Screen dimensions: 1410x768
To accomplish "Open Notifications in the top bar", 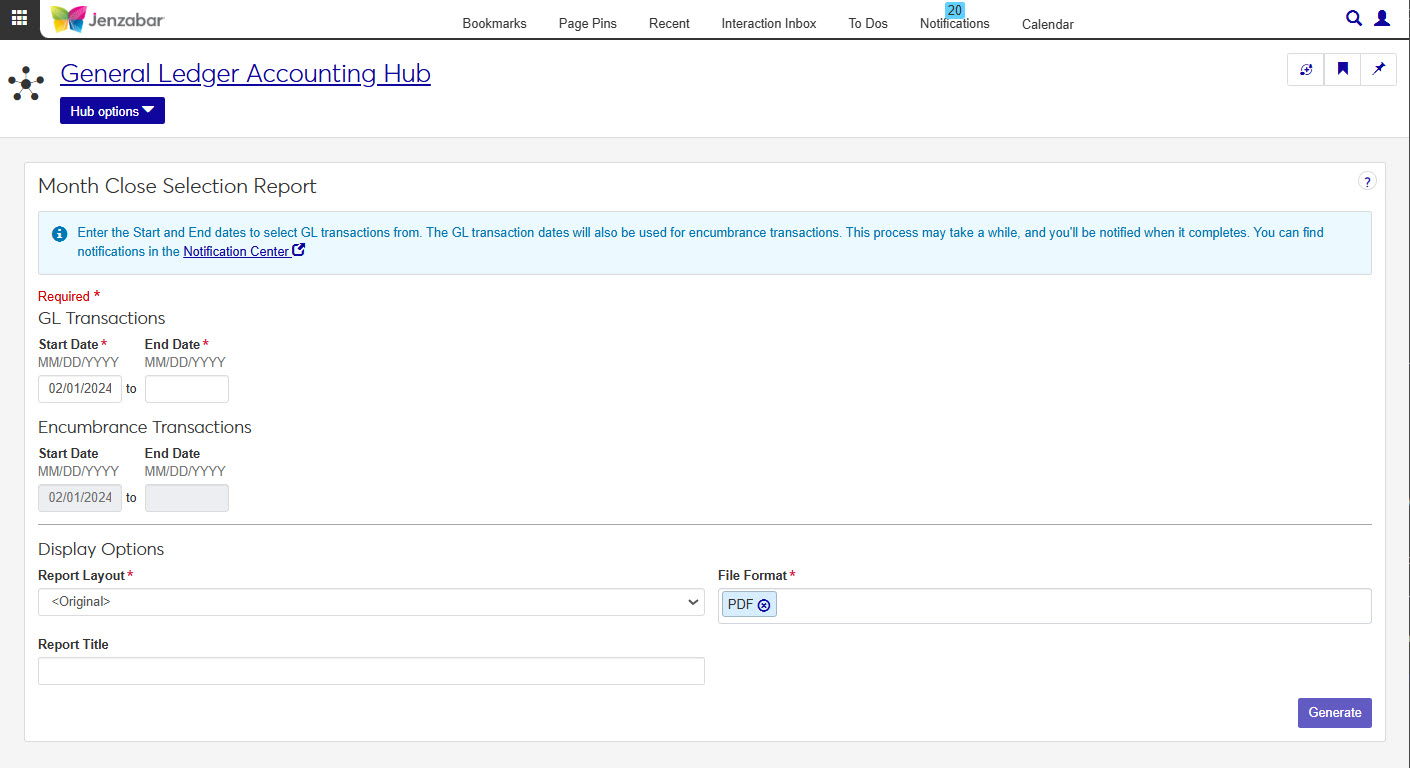I will [x=954, y=23].
